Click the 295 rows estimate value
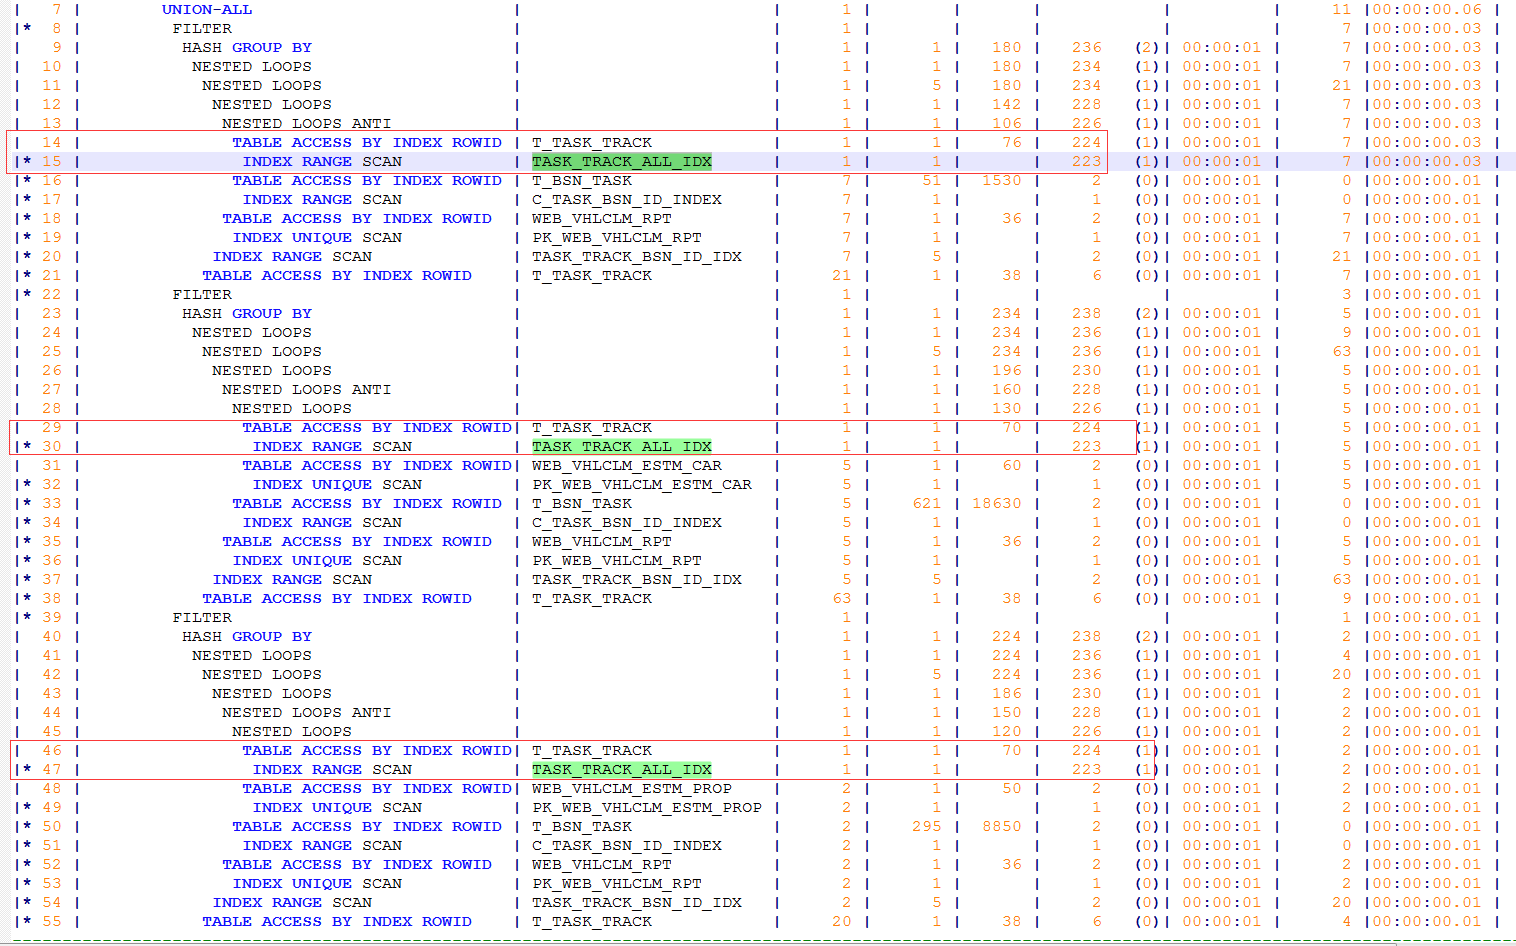 coord(927,827)
